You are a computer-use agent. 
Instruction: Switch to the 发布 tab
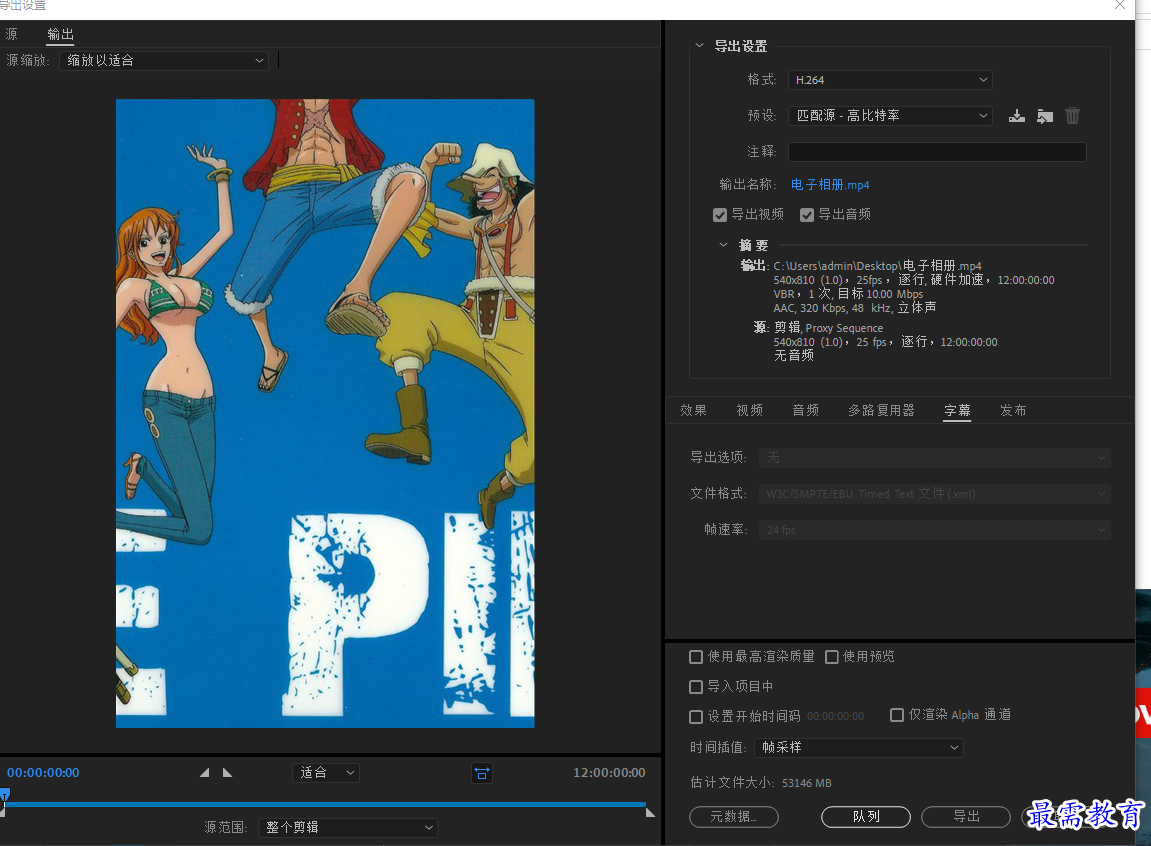[1013, 410]
